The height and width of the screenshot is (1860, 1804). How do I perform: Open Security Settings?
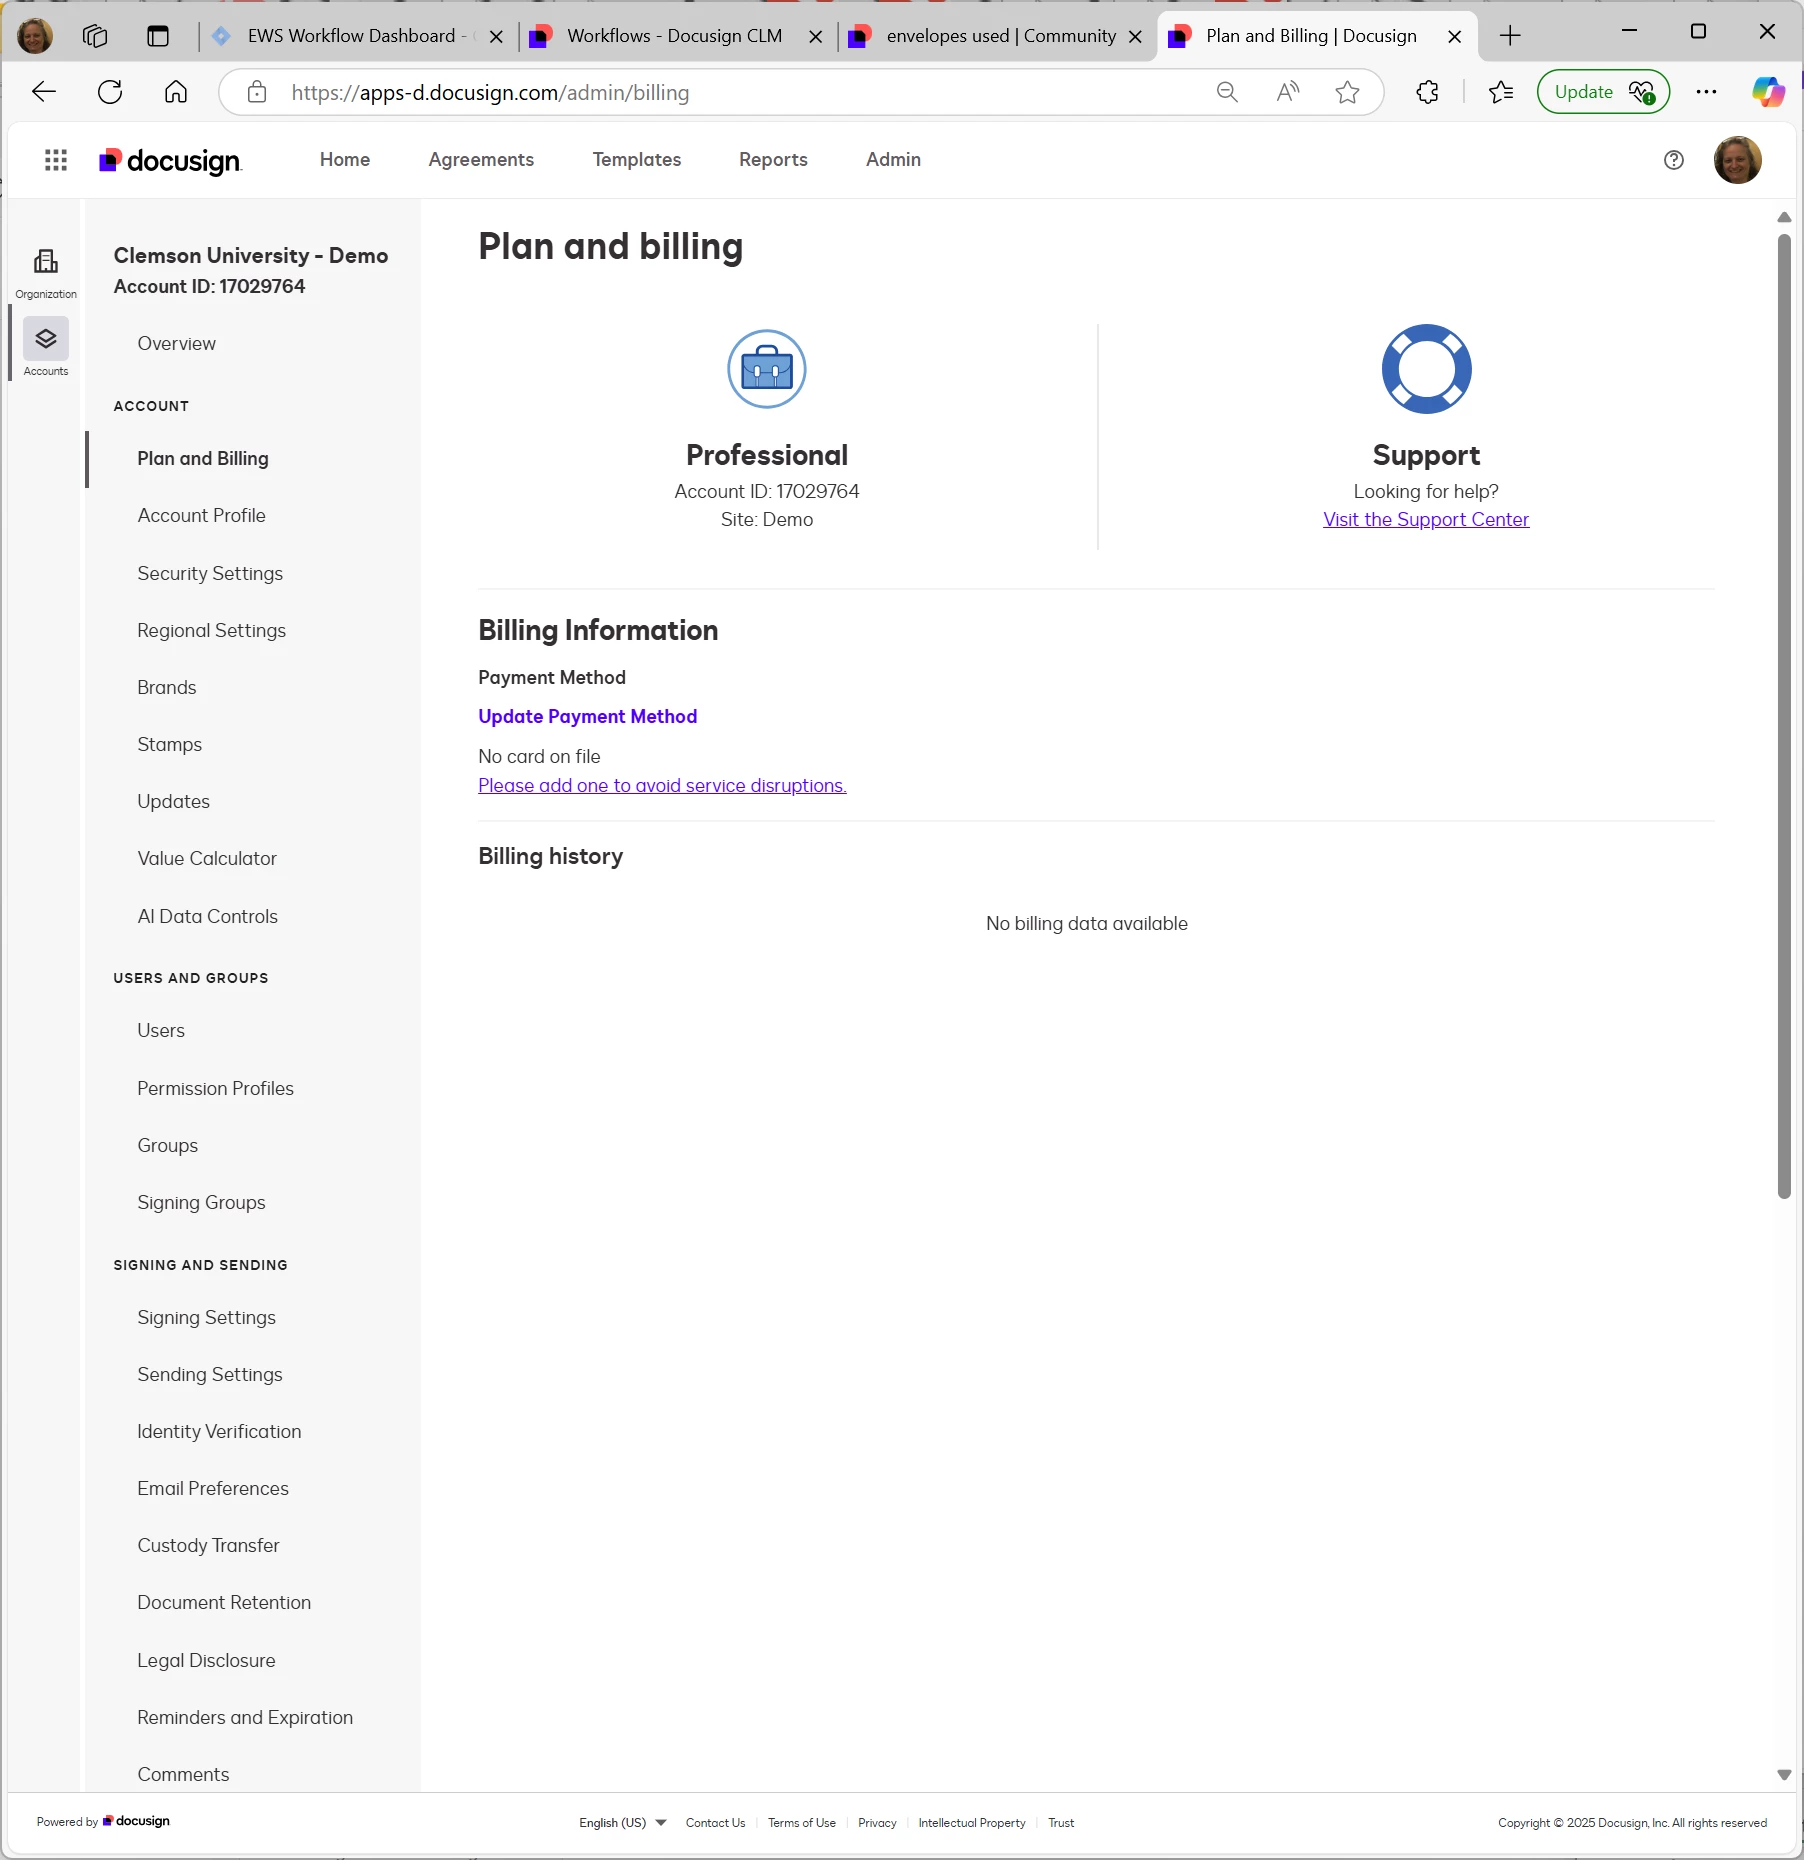click(210, 573)
